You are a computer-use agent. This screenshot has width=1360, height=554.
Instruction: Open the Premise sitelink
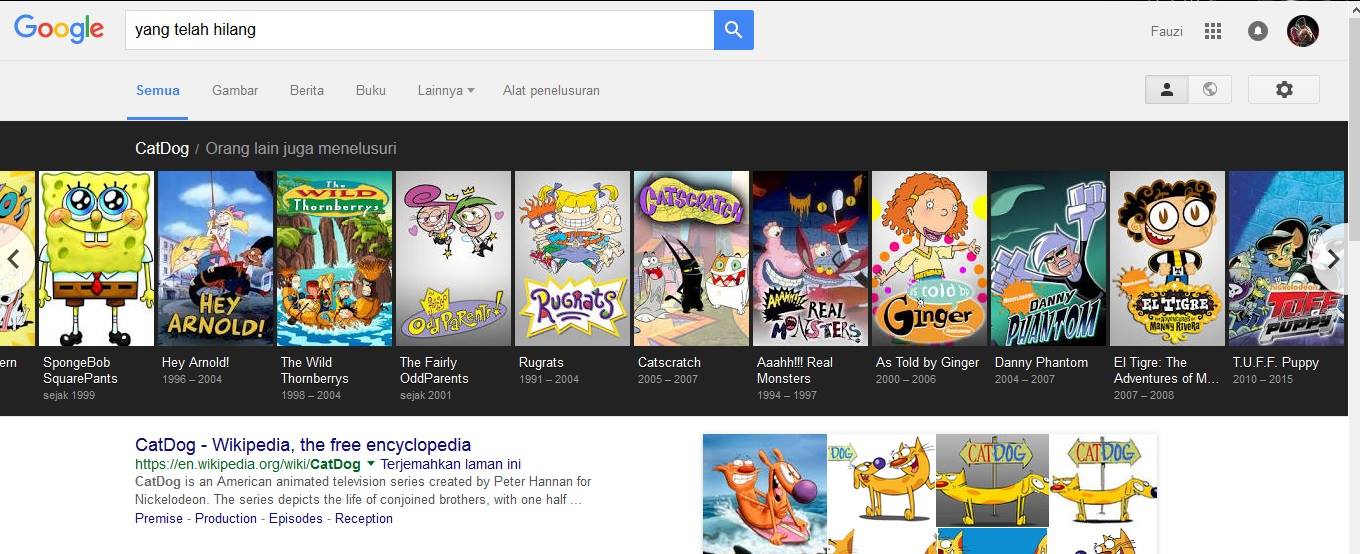[159, 518]
